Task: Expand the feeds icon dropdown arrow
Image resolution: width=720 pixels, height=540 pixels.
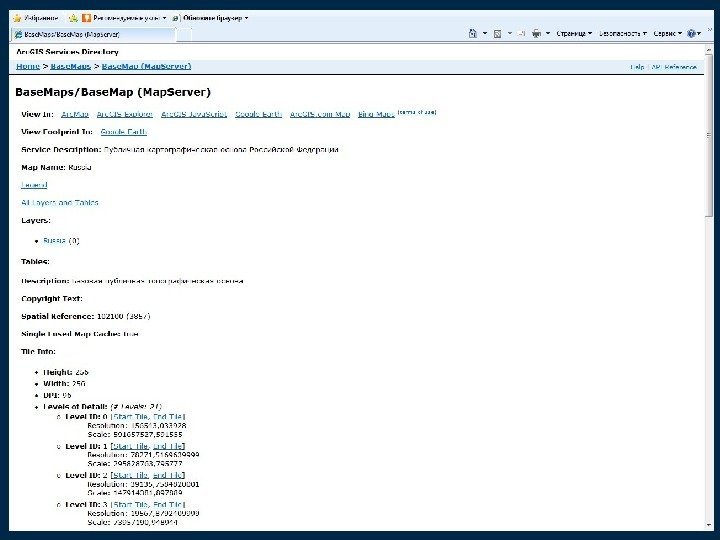Action: tap(510, 33)
